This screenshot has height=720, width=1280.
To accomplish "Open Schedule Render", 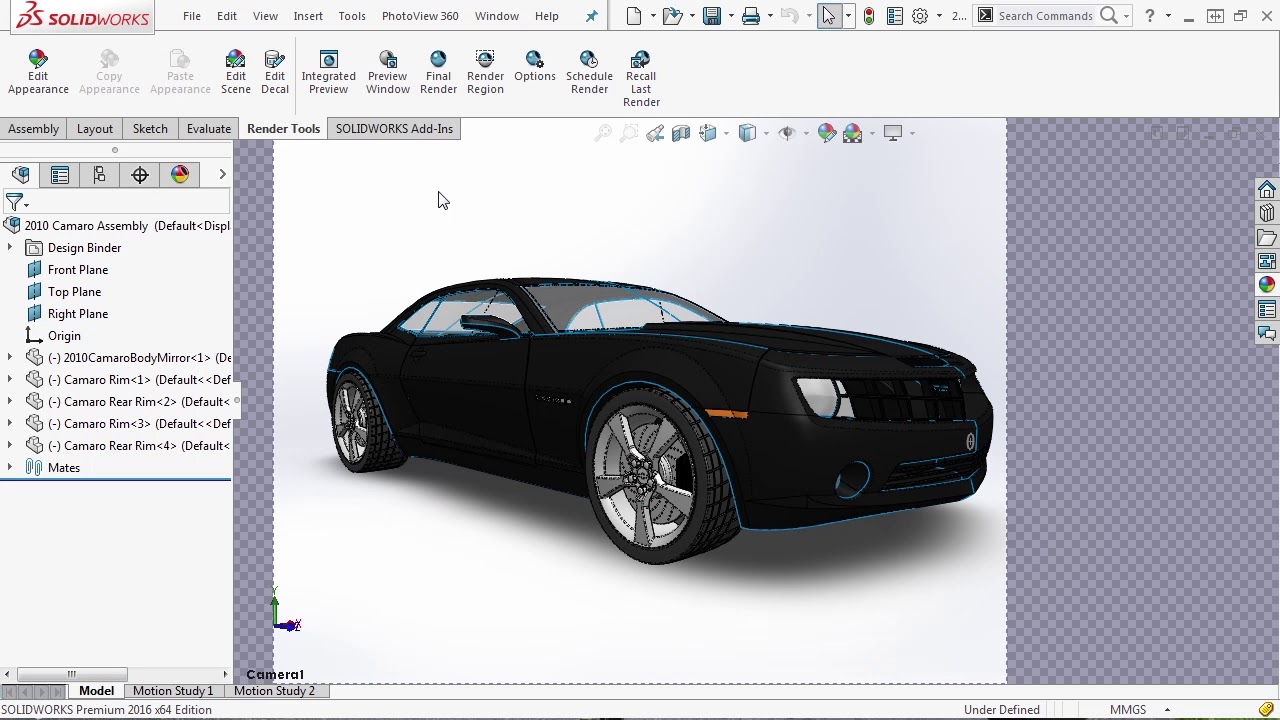I will [x=589, y=73].
